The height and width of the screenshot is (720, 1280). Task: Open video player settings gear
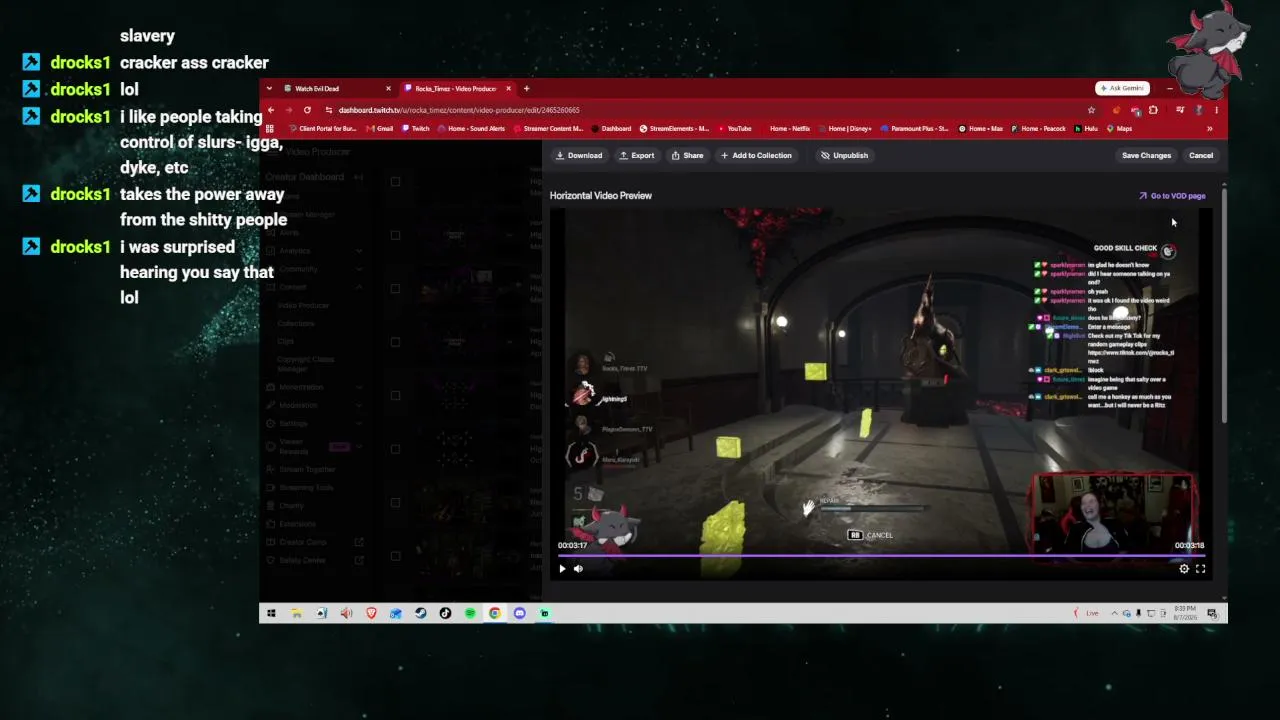1184,569
